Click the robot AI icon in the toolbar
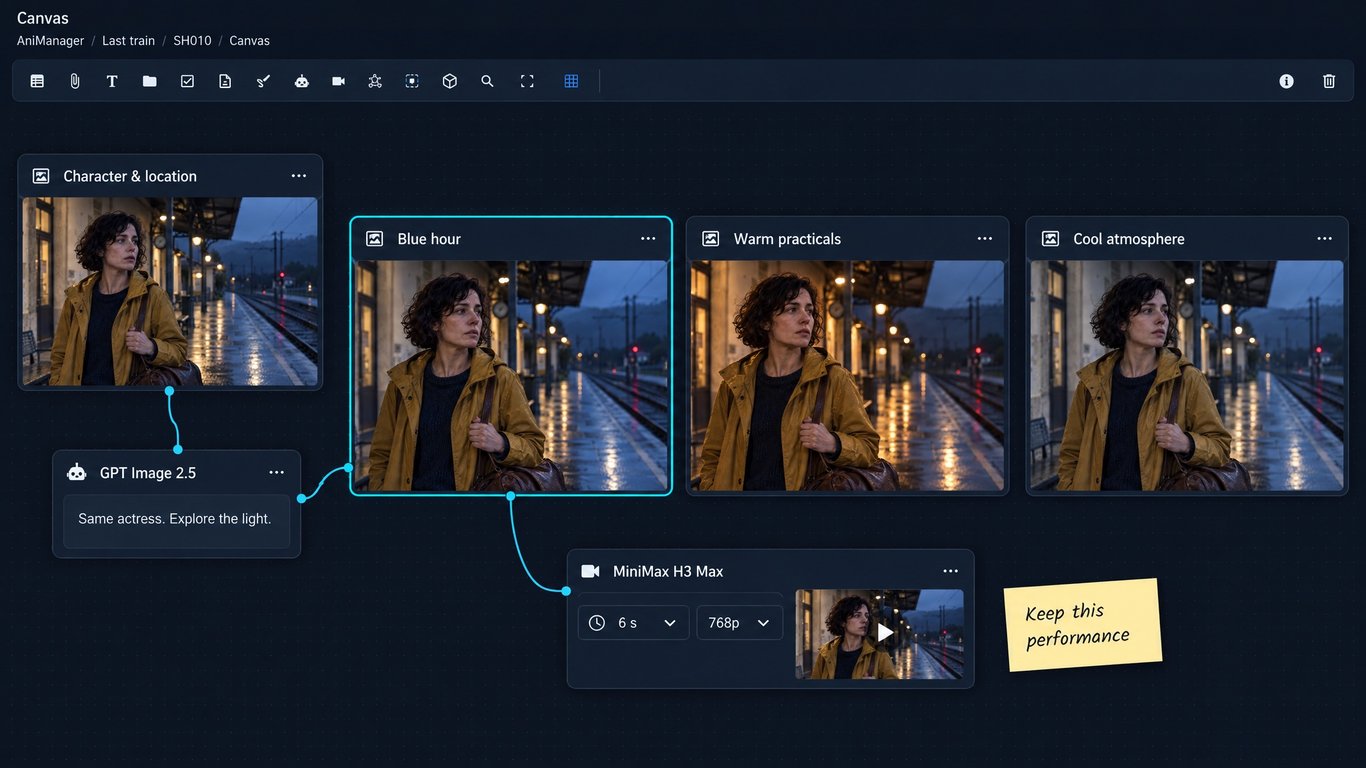 point(301,81)
